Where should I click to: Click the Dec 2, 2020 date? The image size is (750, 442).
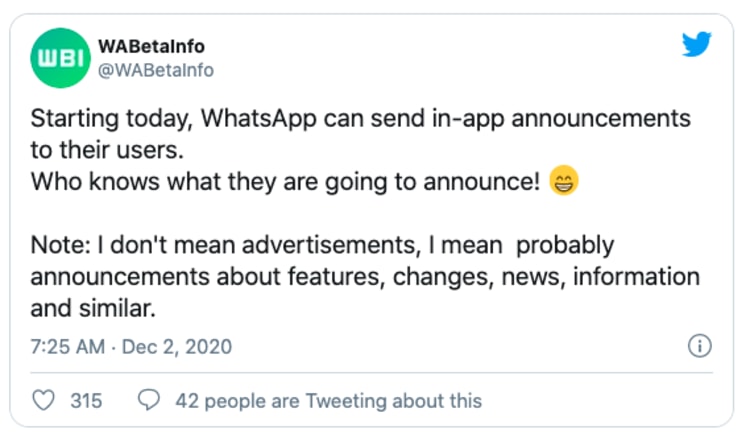click(178, 347)
